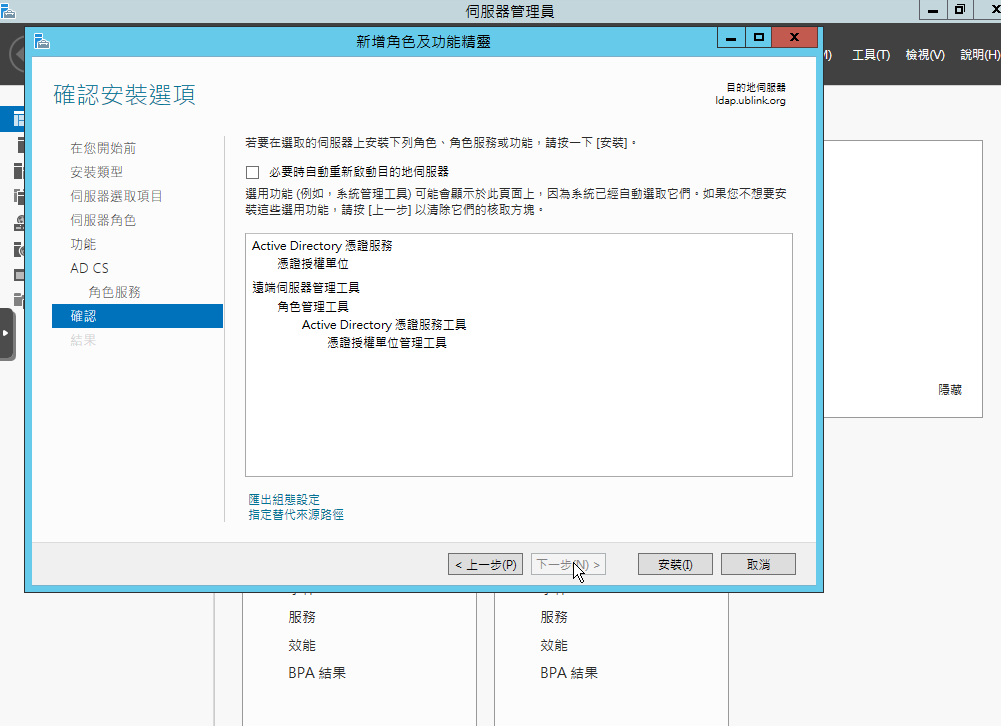This screenshot has width=1001, height=726.
Task: Minimize the Server Manager window
Action: (933, 10)
